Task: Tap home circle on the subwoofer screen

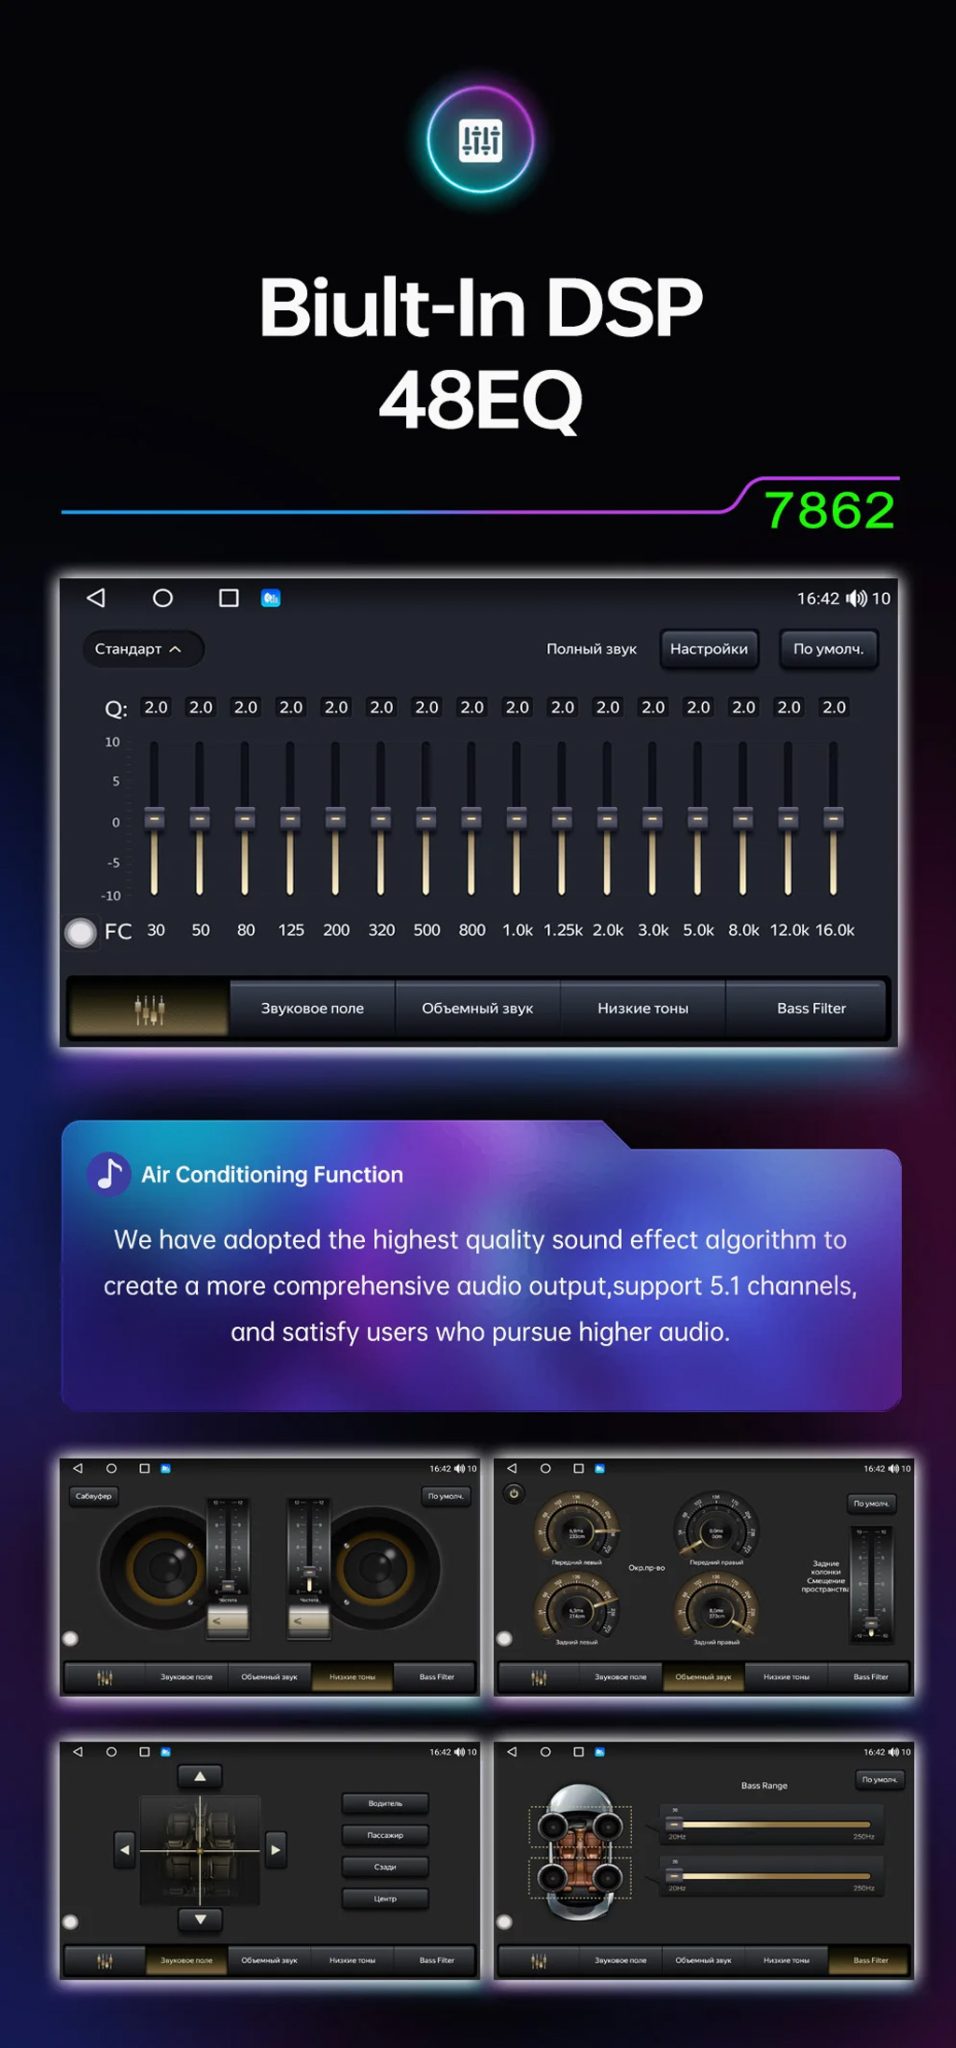Action: point(111,1468)
